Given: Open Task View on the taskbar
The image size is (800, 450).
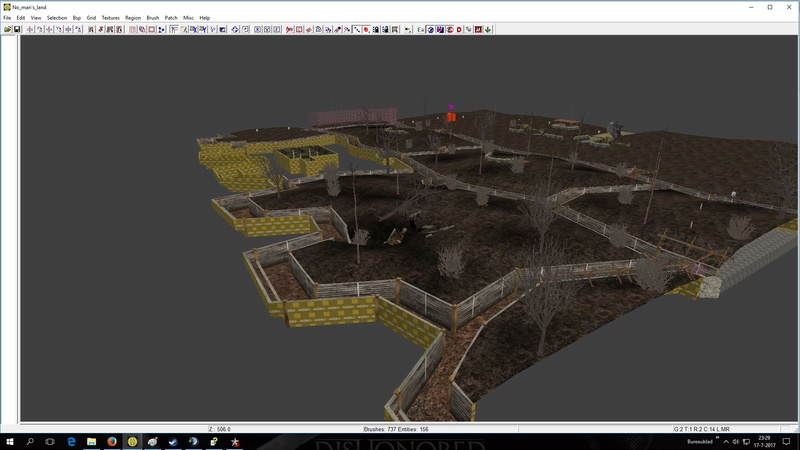Looking at the screenshot, I should [x=50, y=442].
